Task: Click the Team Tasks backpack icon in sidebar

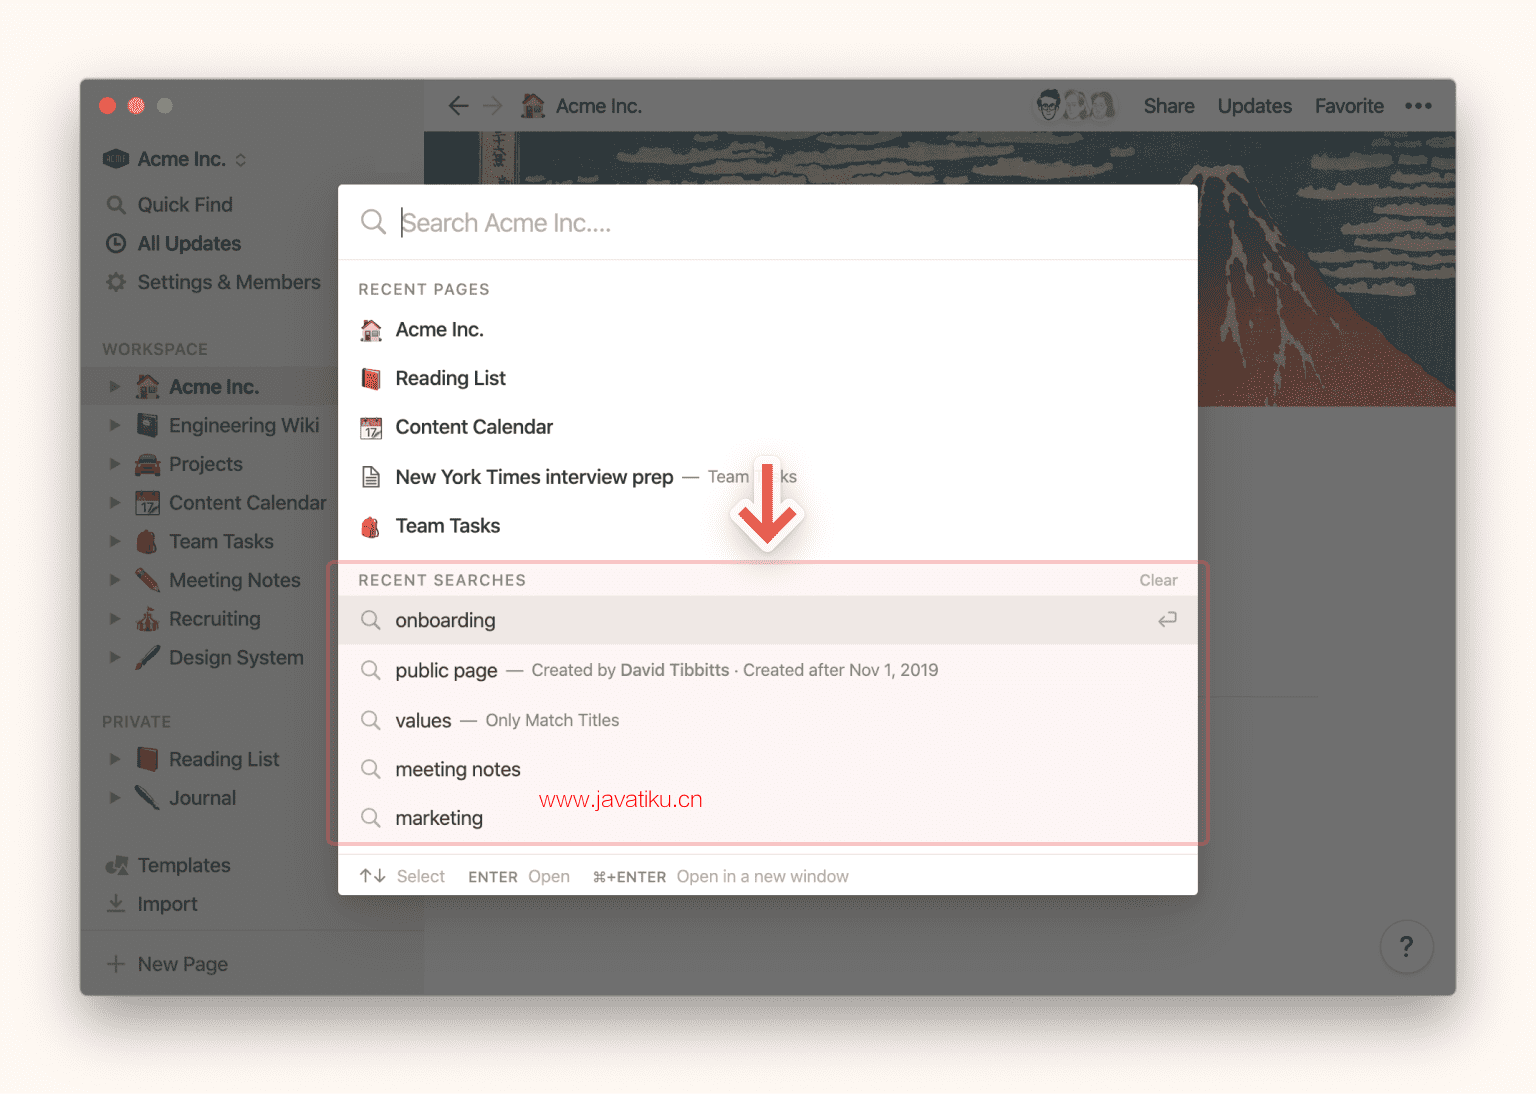Action: tap(147, 542)
